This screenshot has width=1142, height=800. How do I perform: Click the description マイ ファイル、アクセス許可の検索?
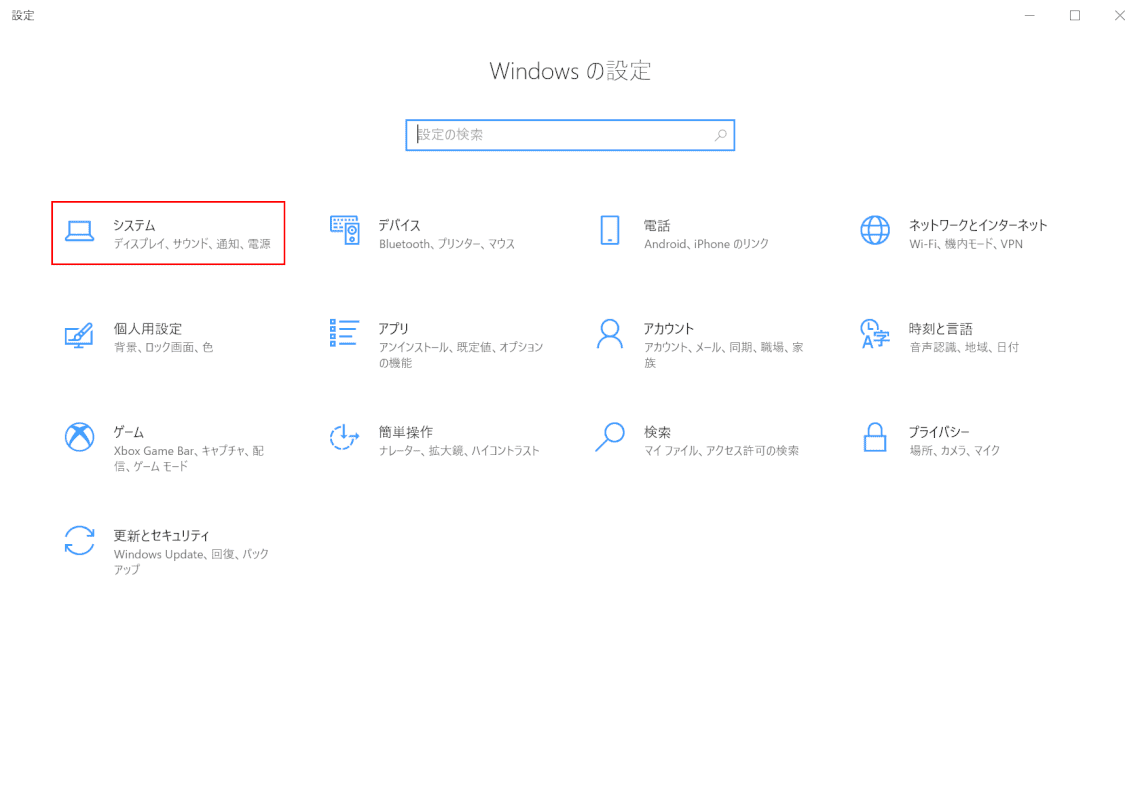pos(722,451)
